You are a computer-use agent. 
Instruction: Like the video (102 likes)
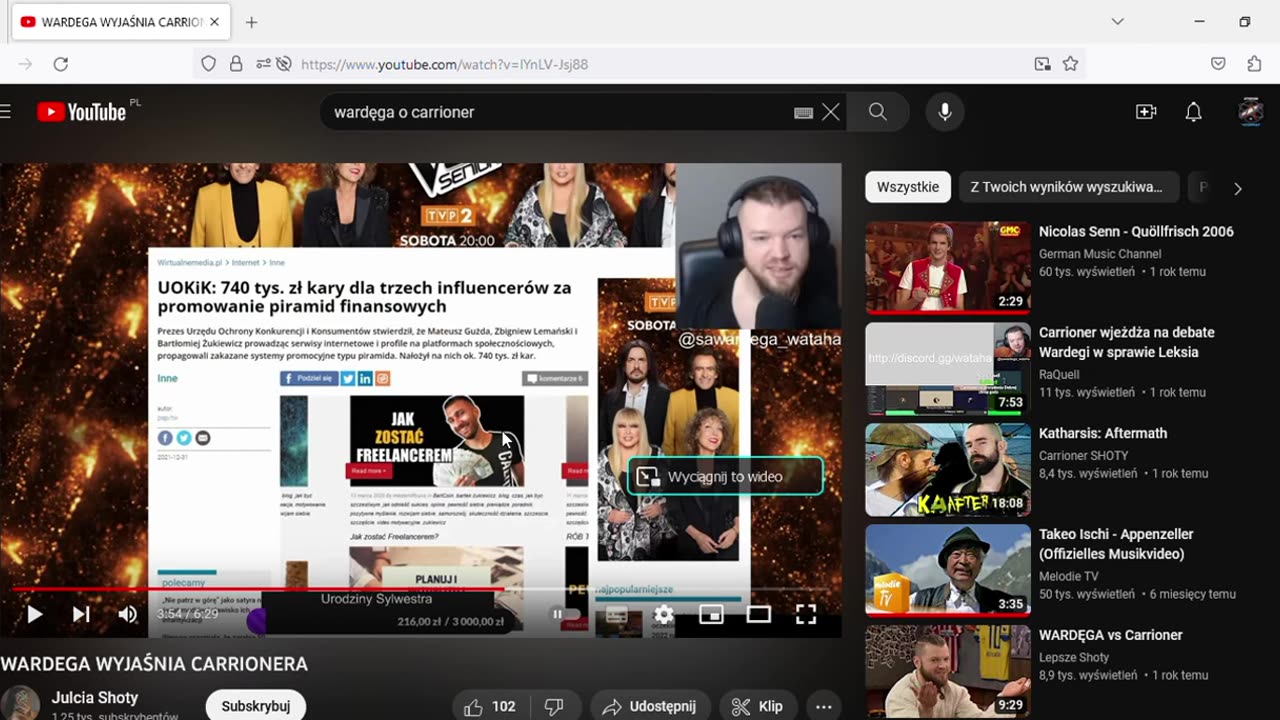click(x=489, y=706)
